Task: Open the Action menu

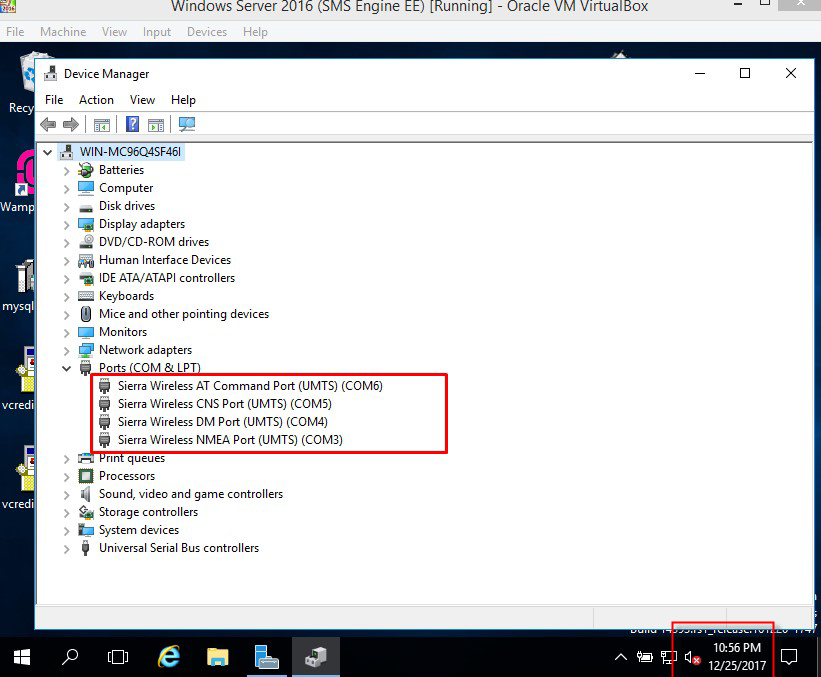Action: [96, 100]
